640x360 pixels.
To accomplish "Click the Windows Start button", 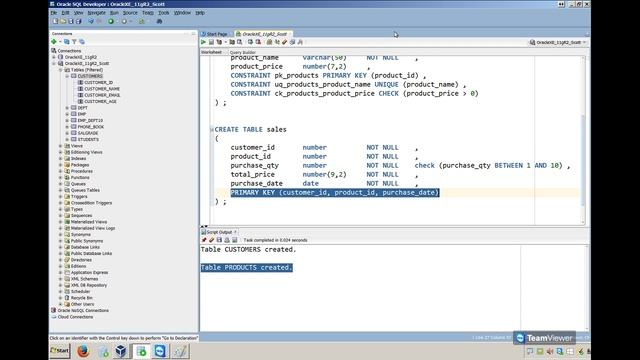I will [x=60, y=351].
